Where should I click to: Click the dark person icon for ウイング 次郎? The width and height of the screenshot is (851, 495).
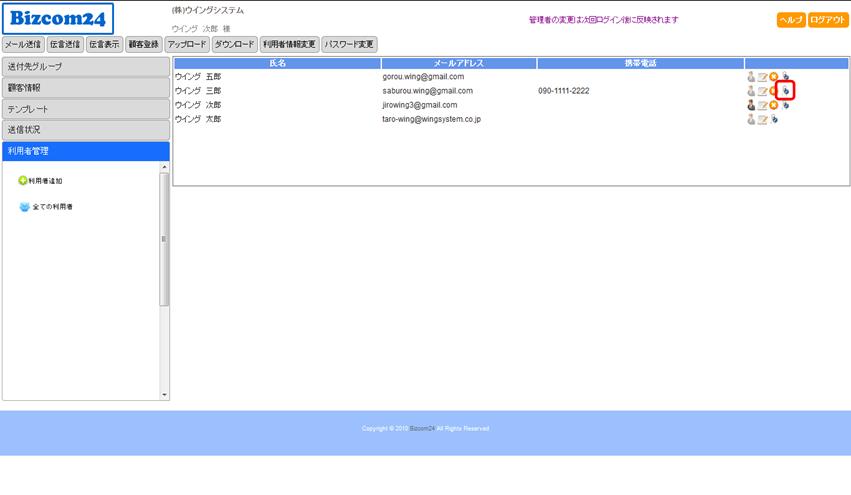[751, 105]
